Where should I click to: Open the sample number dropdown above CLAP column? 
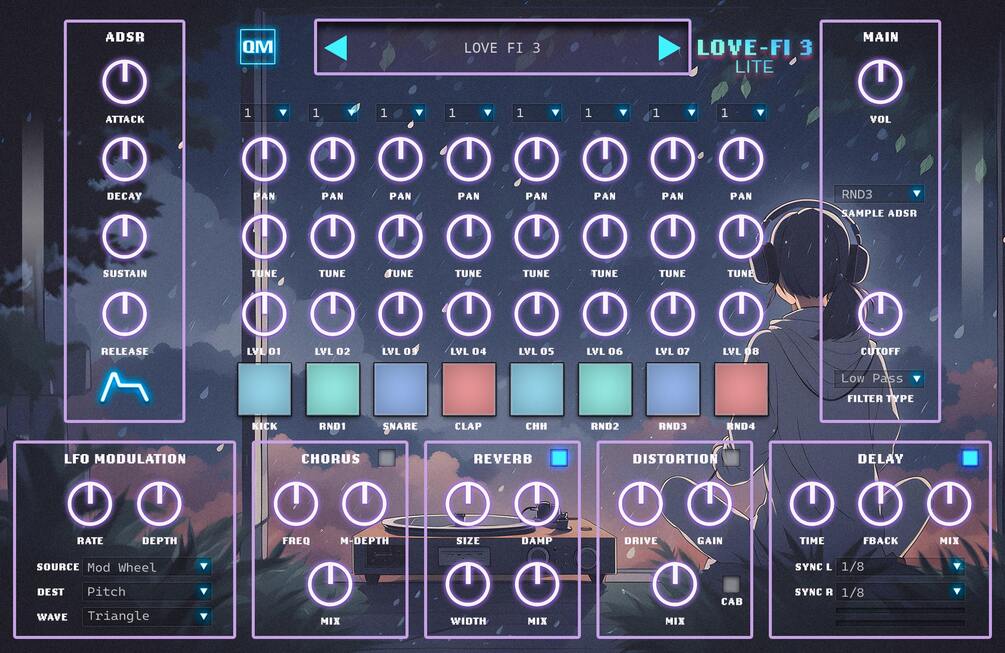pos(469,113)
